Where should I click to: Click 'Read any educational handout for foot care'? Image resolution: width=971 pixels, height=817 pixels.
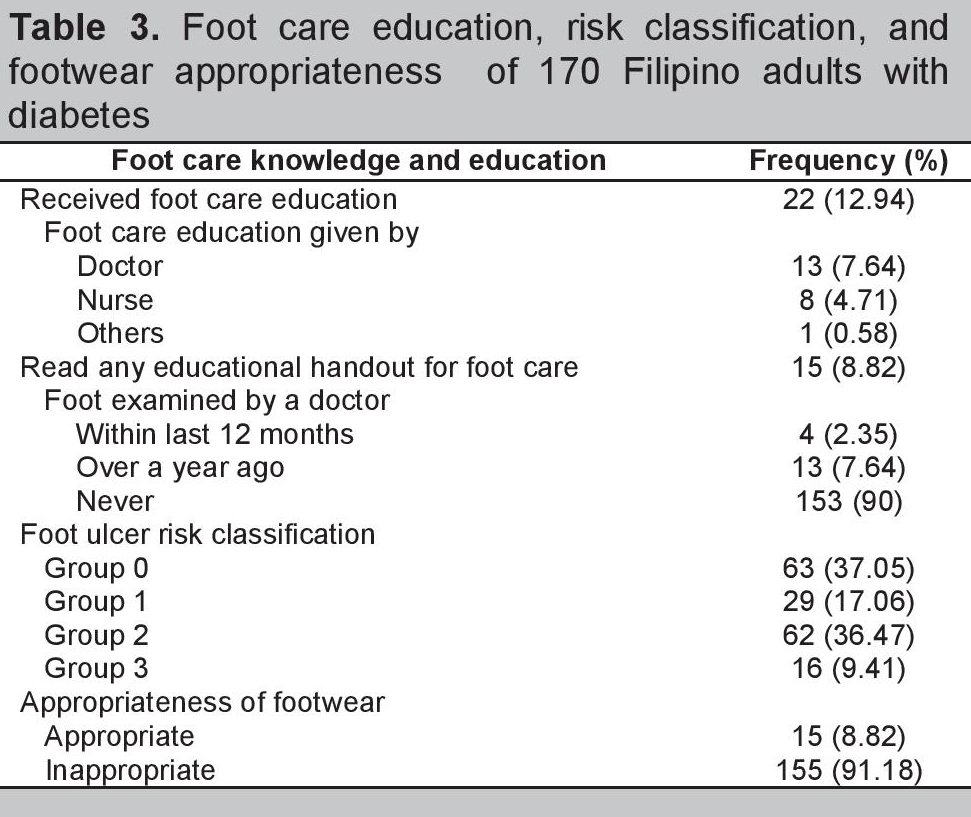coord(299,367)
